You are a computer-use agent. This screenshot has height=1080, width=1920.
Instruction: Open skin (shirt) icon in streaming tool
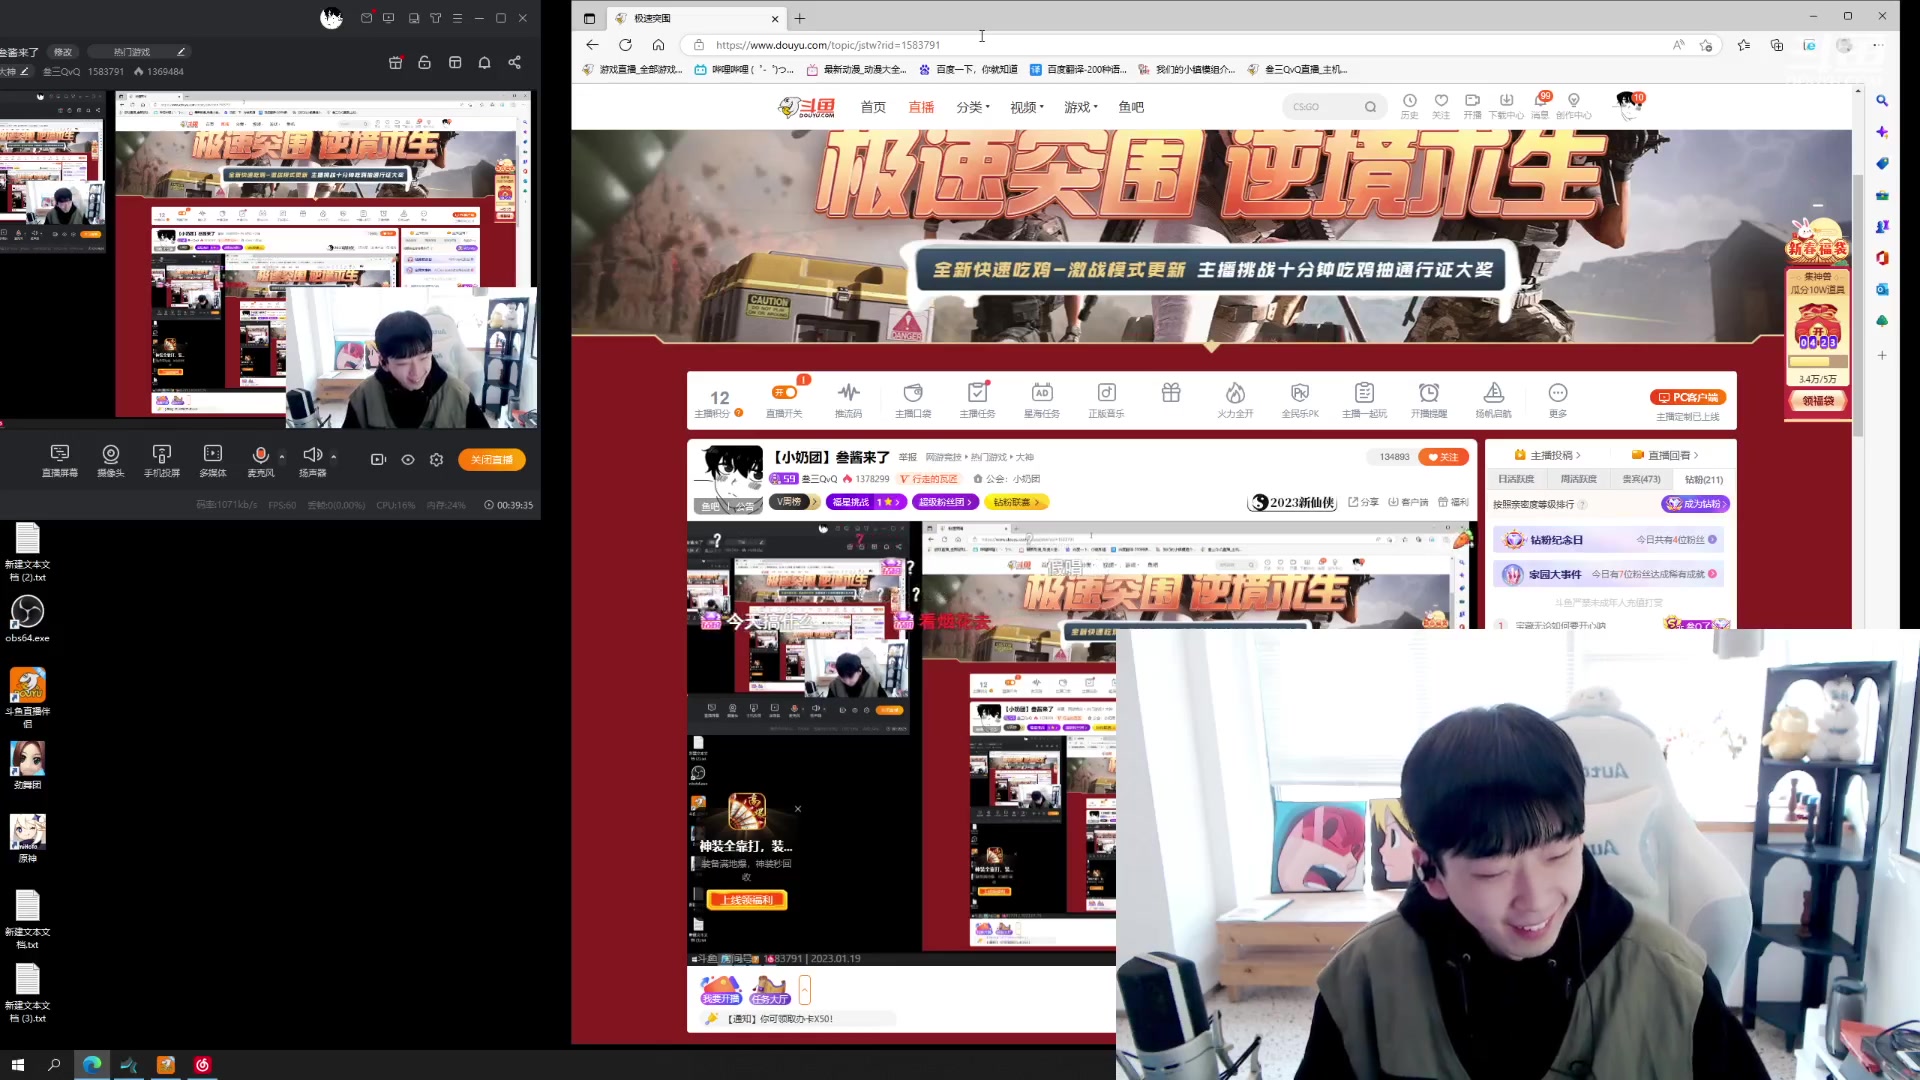[435, 18]
